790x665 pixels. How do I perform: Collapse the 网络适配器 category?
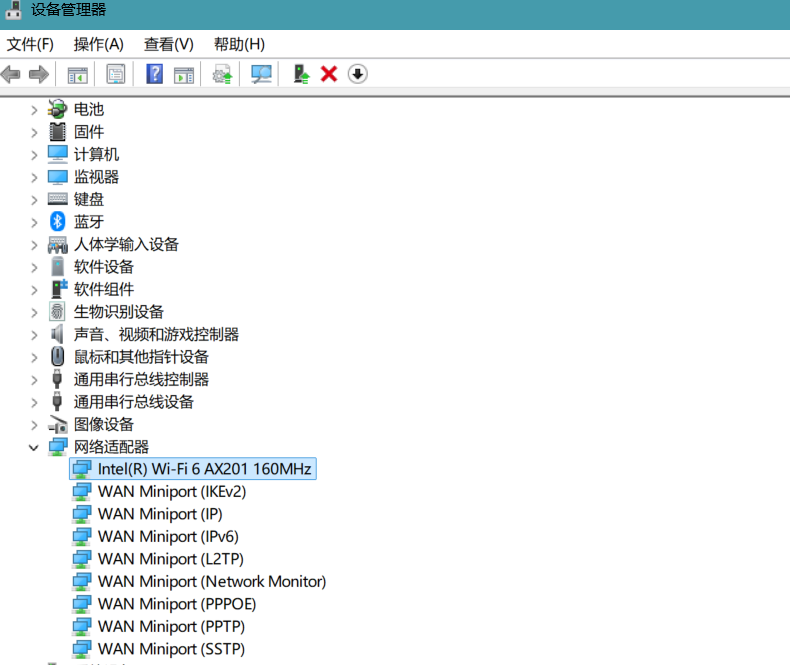[x=34, y=447]
